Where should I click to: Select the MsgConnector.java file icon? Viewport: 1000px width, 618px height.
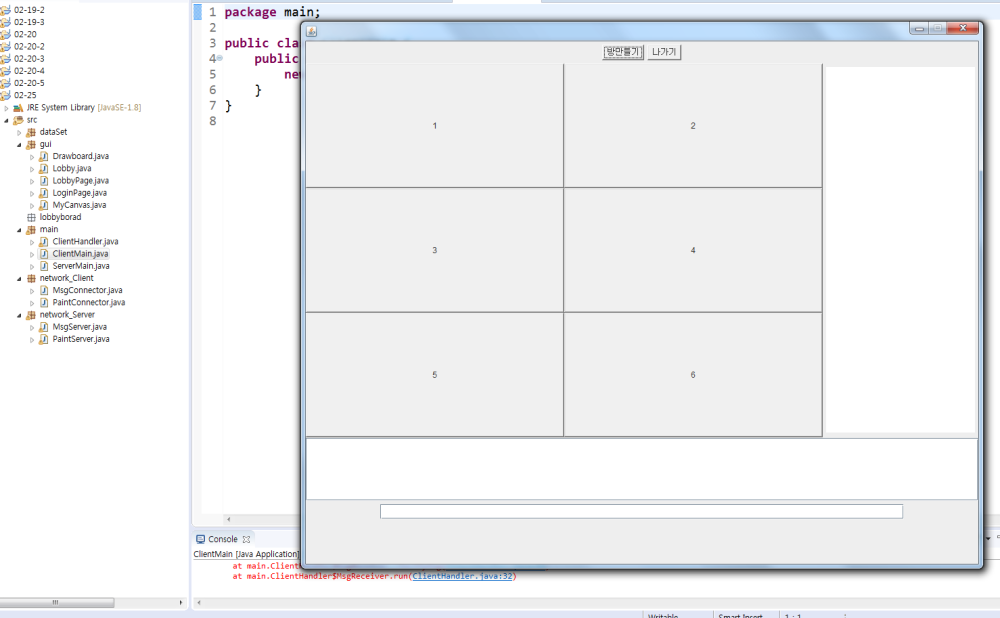[x=43, y=290]
